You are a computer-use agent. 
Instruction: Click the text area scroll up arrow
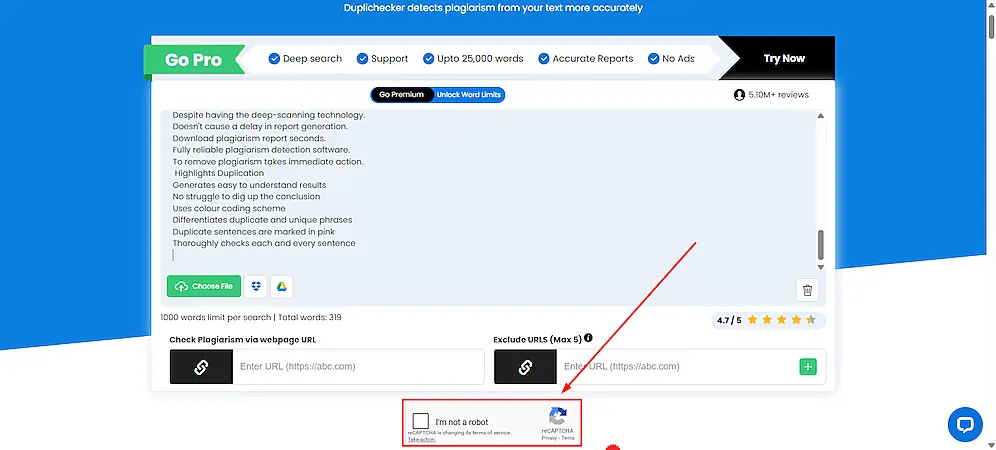point(820,116)
